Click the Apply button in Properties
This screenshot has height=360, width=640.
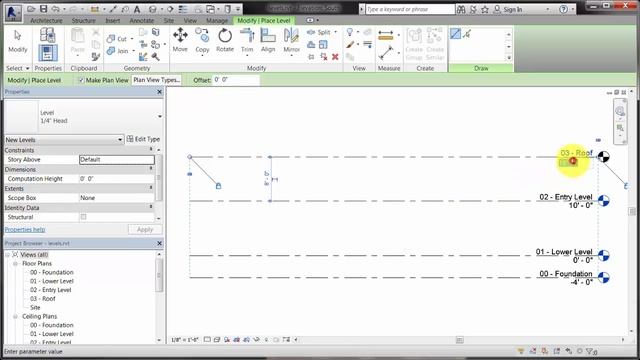[145, 230]
